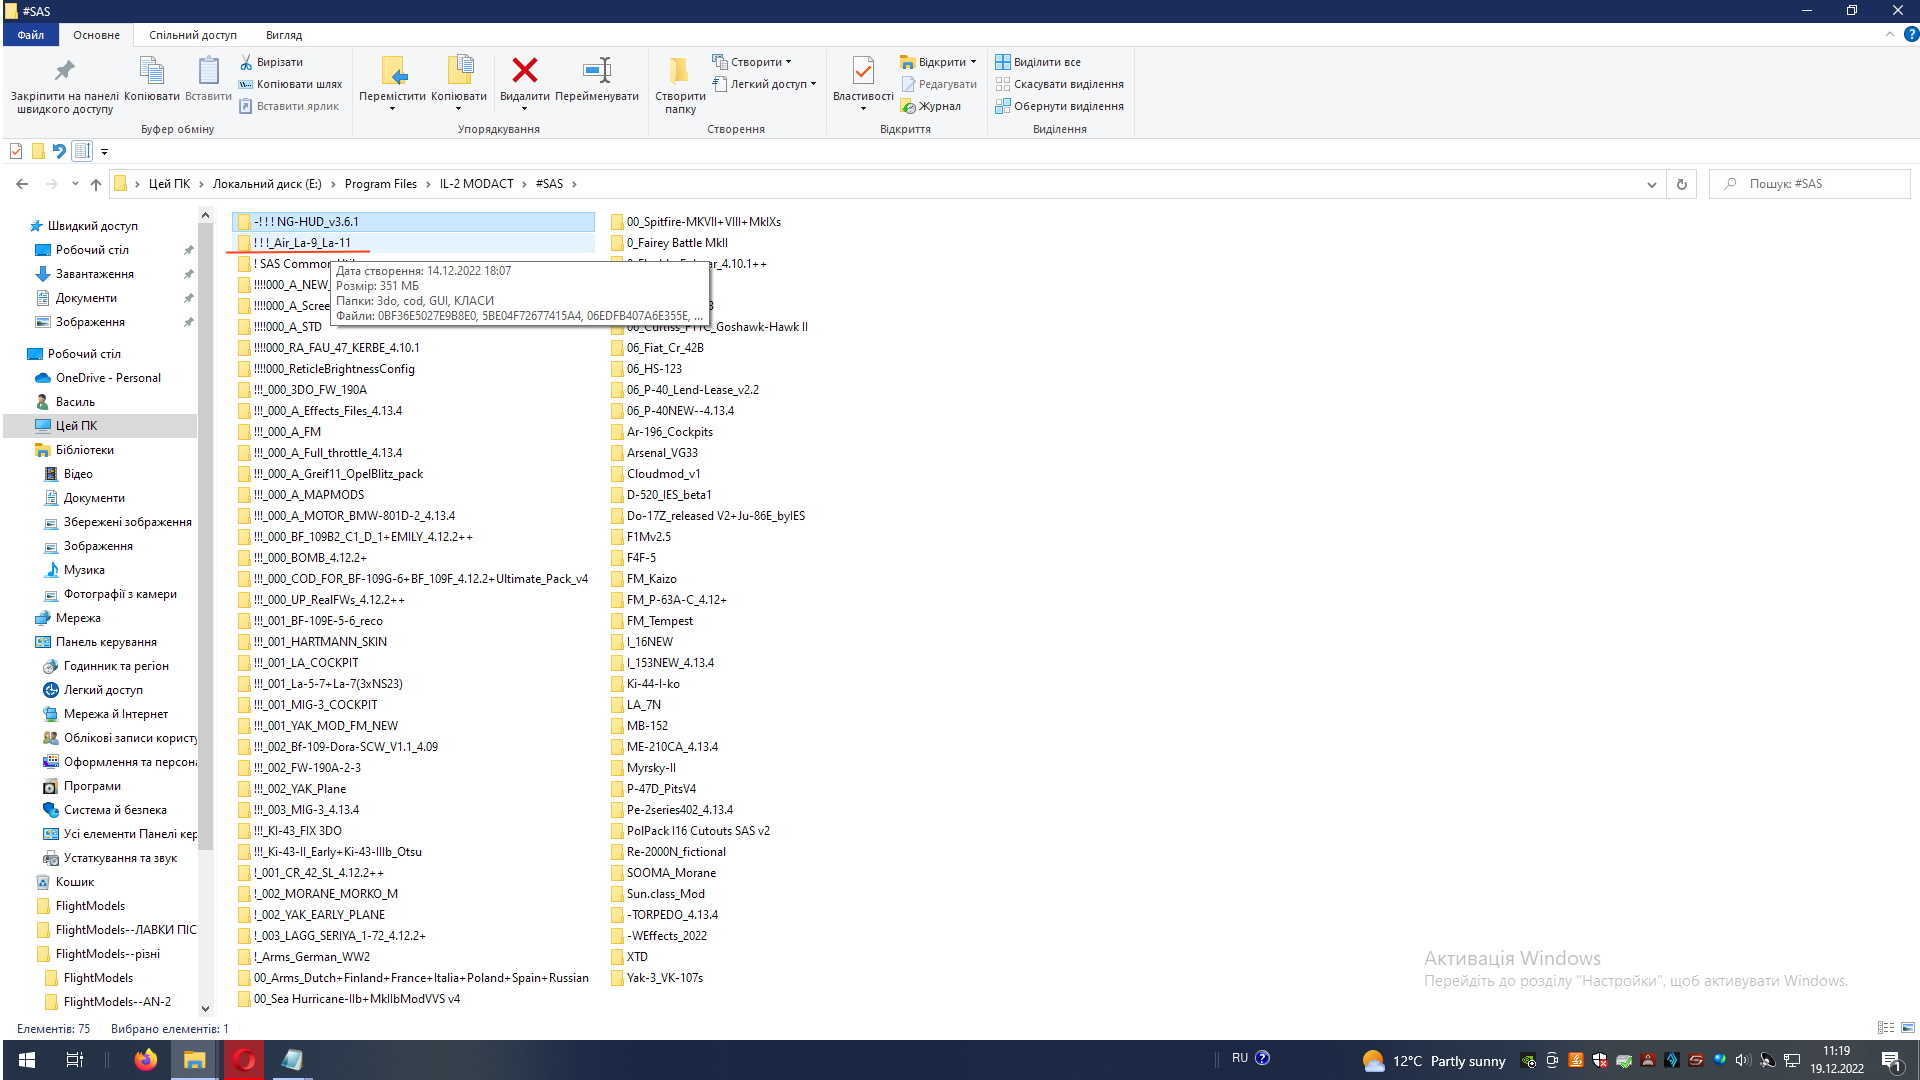Image resolution: width=1920 pixels, height=1080 pixels.
Task: Click Select all (Виділити все)
Action: [x=1038, y=62]
